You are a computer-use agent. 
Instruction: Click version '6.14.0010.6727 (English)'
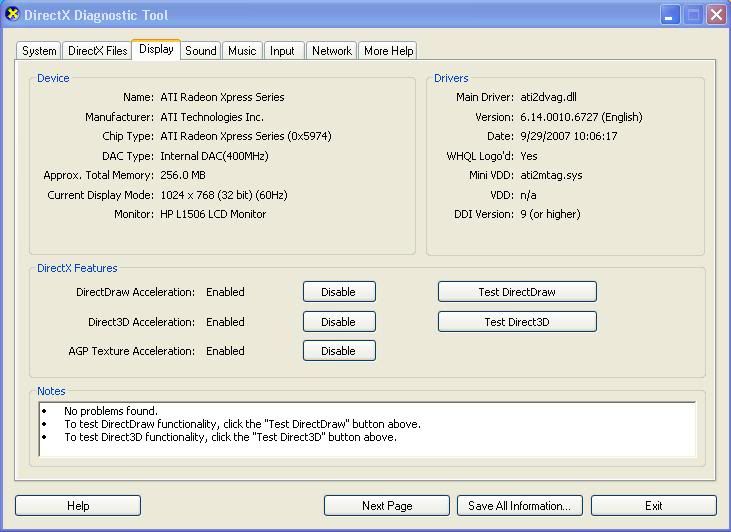click(x=581, y=117)
